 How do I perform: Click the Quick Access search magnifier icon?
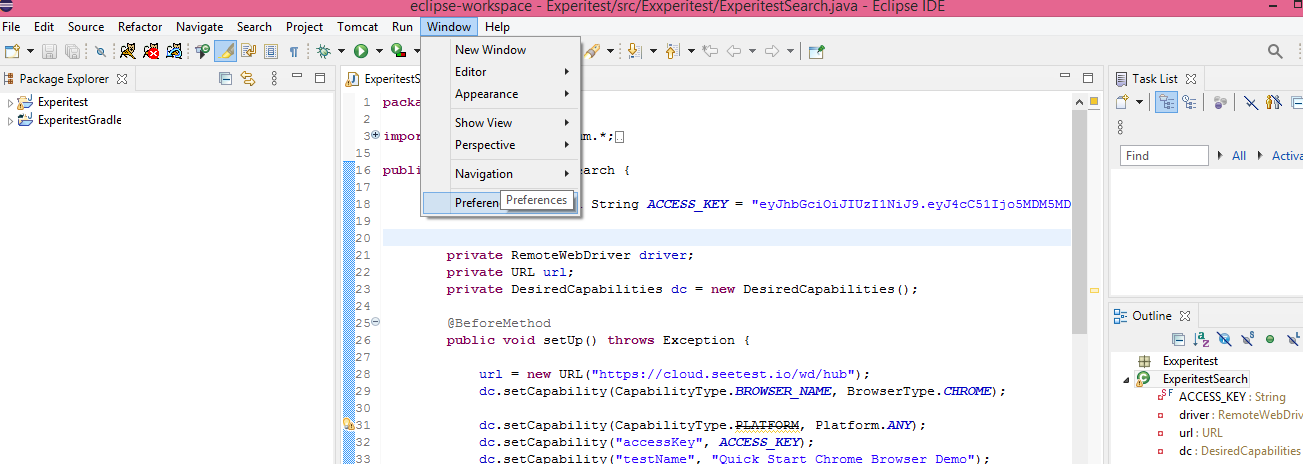pyautogui.click(x=1275, y=51)
